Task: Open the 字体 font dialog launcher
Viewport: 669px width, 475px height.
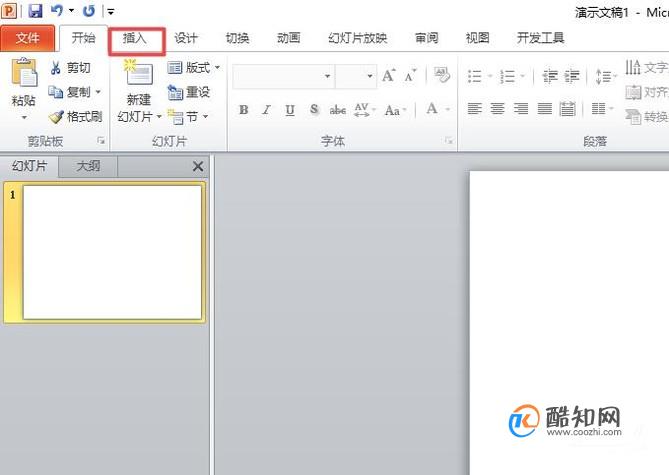Action: click(x=448, y=140)
